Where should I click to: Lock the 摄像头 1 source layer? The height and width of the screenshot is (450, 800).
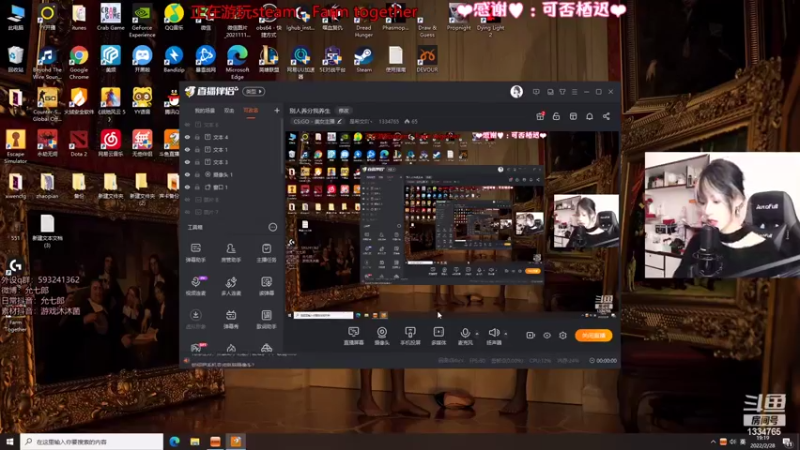(x=197, y=174)
